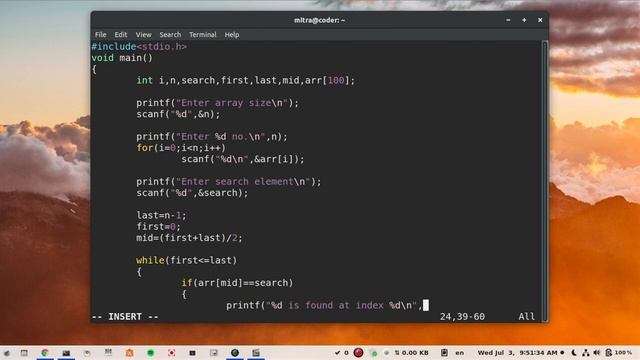Click the 'All' scroll status text
640x360 pixels.
click(527, 317)
